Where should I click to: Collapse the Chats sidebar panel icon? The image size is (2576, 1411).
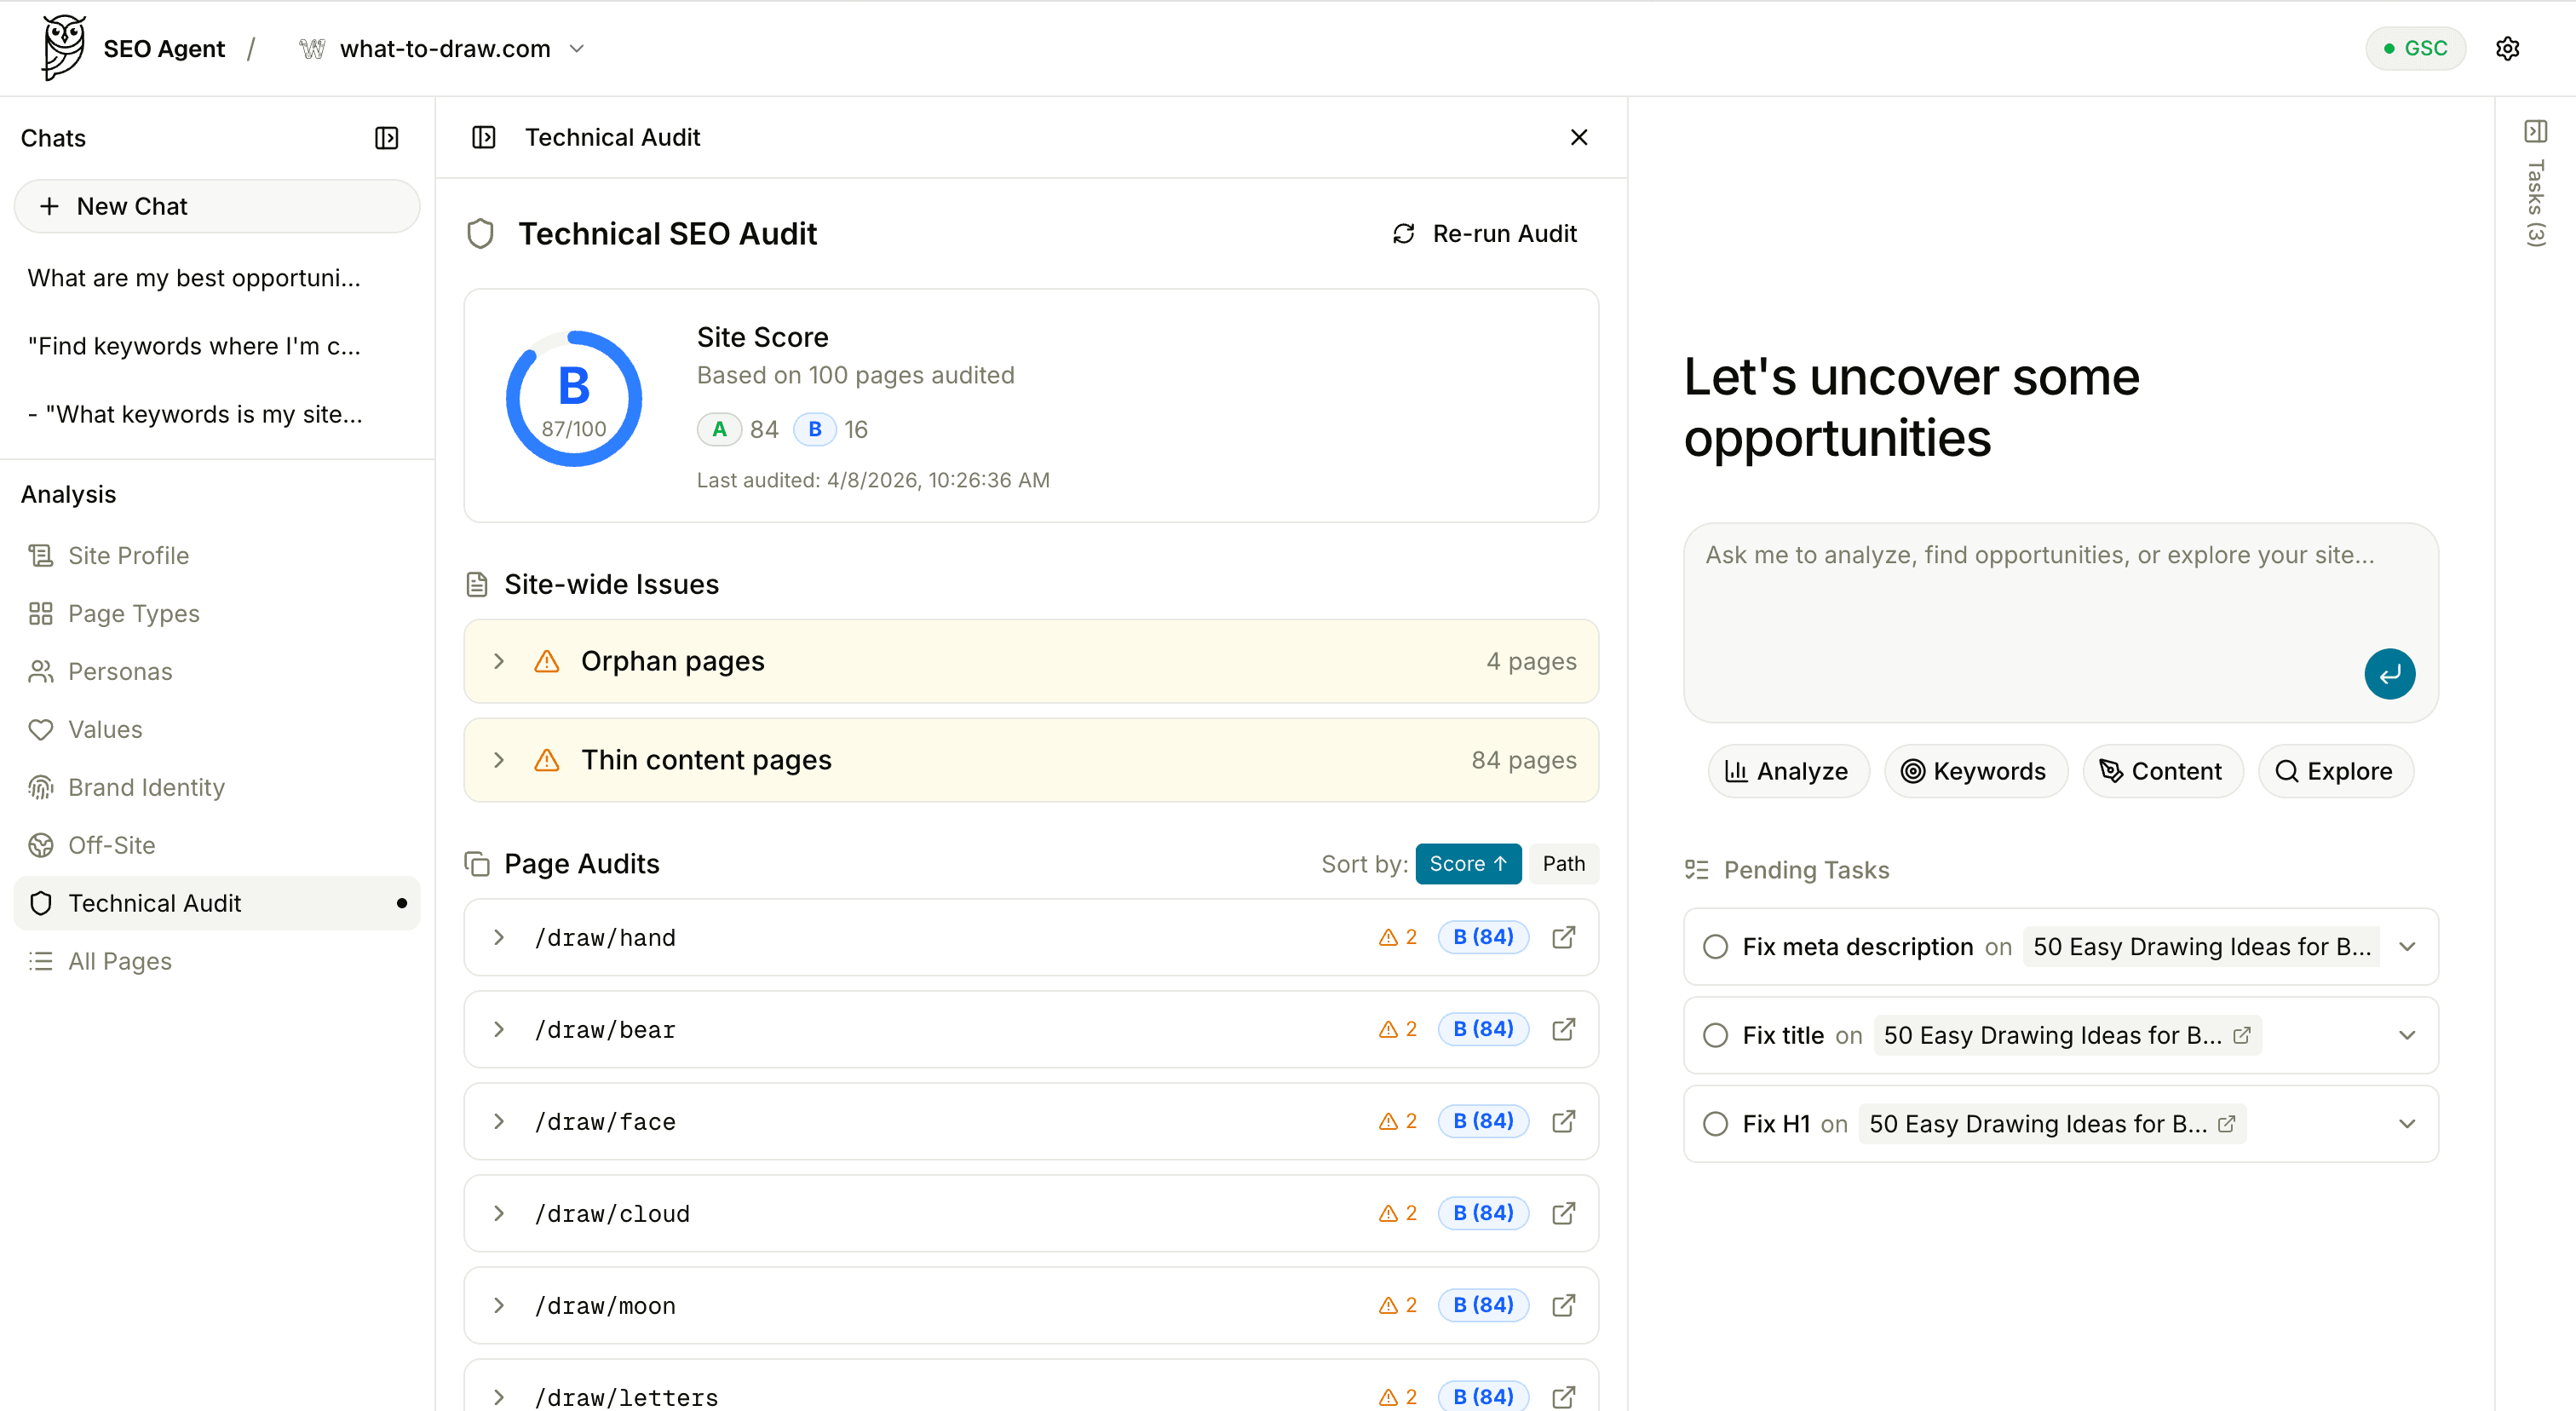[x=387, y=138]
